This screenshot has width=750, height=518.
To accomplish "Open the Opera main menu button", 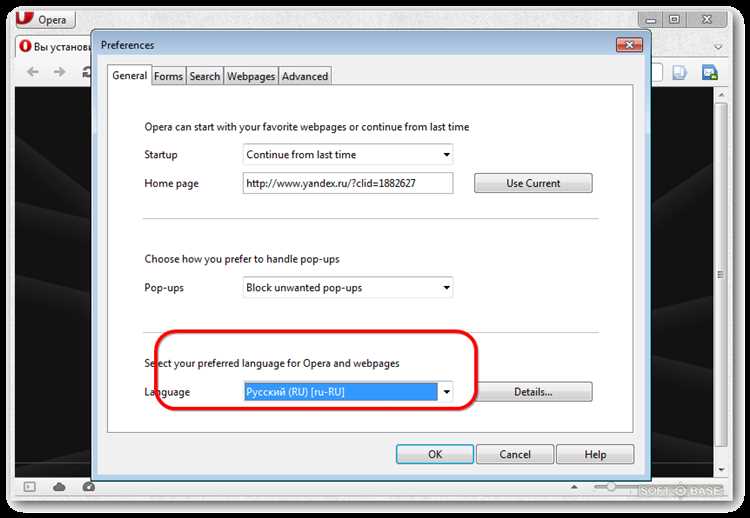I will 45,20.
